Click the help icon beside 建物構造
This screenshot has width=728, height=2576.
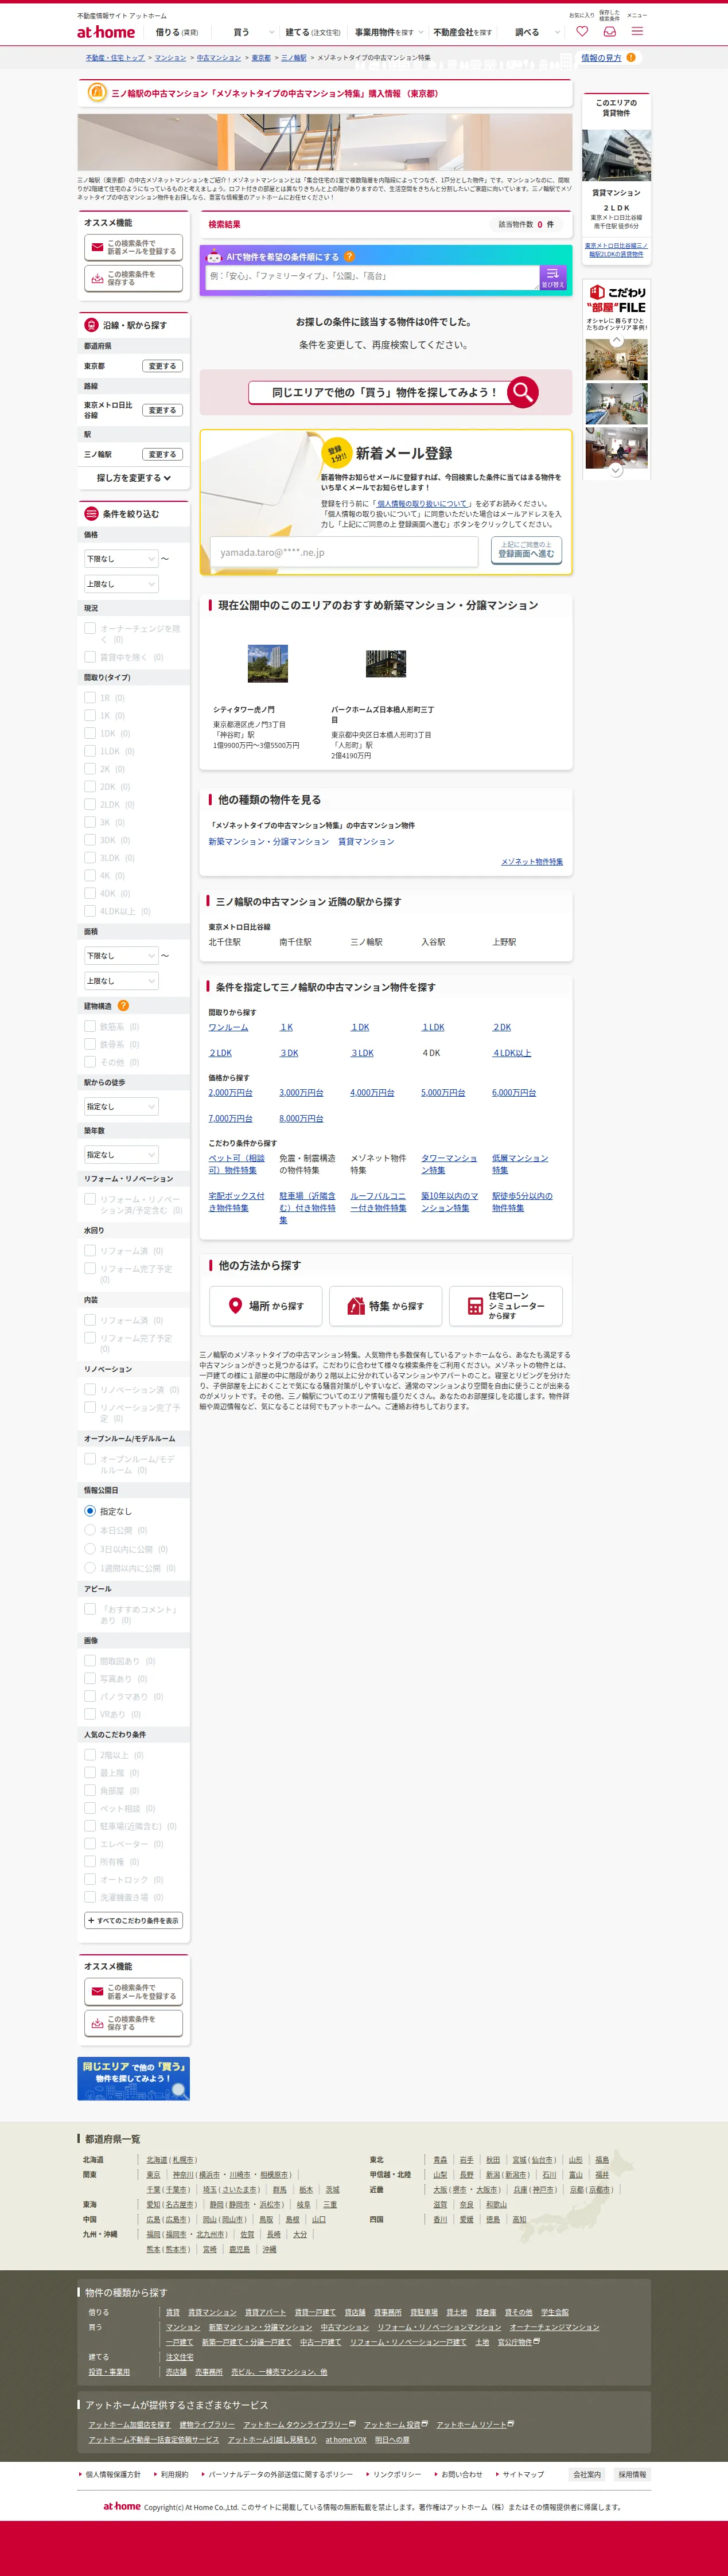tap(123, 1006)
